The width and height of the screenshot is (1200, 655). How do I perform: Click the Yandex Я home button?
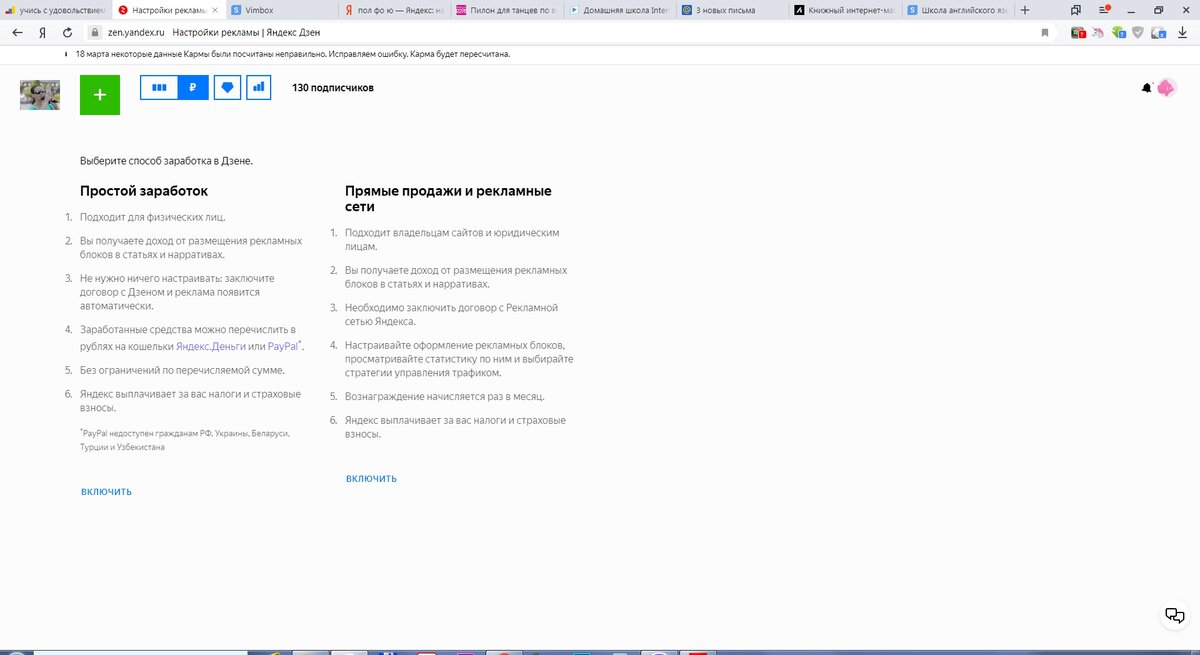42,32
